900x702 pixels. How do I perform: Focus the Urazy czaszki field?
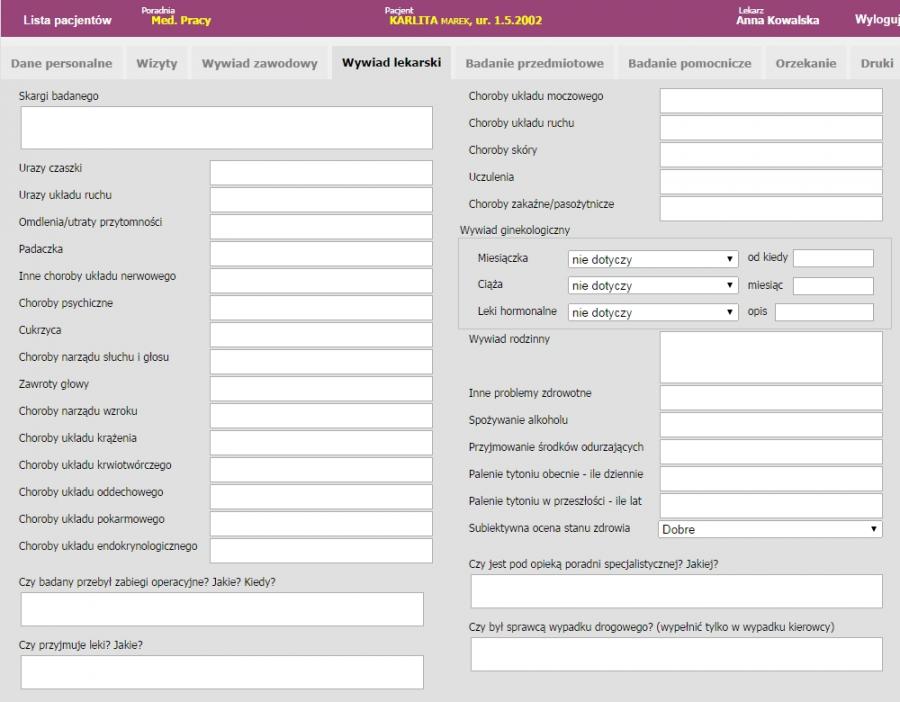point(321,173)
